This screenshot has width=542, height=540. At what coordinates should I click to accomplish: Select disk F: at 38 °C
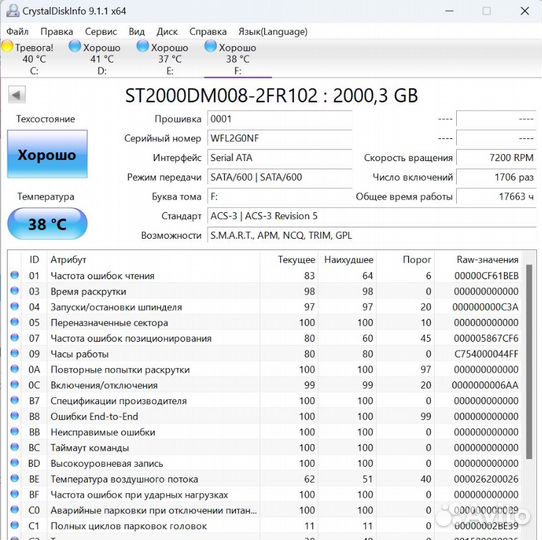click(237, 59)
